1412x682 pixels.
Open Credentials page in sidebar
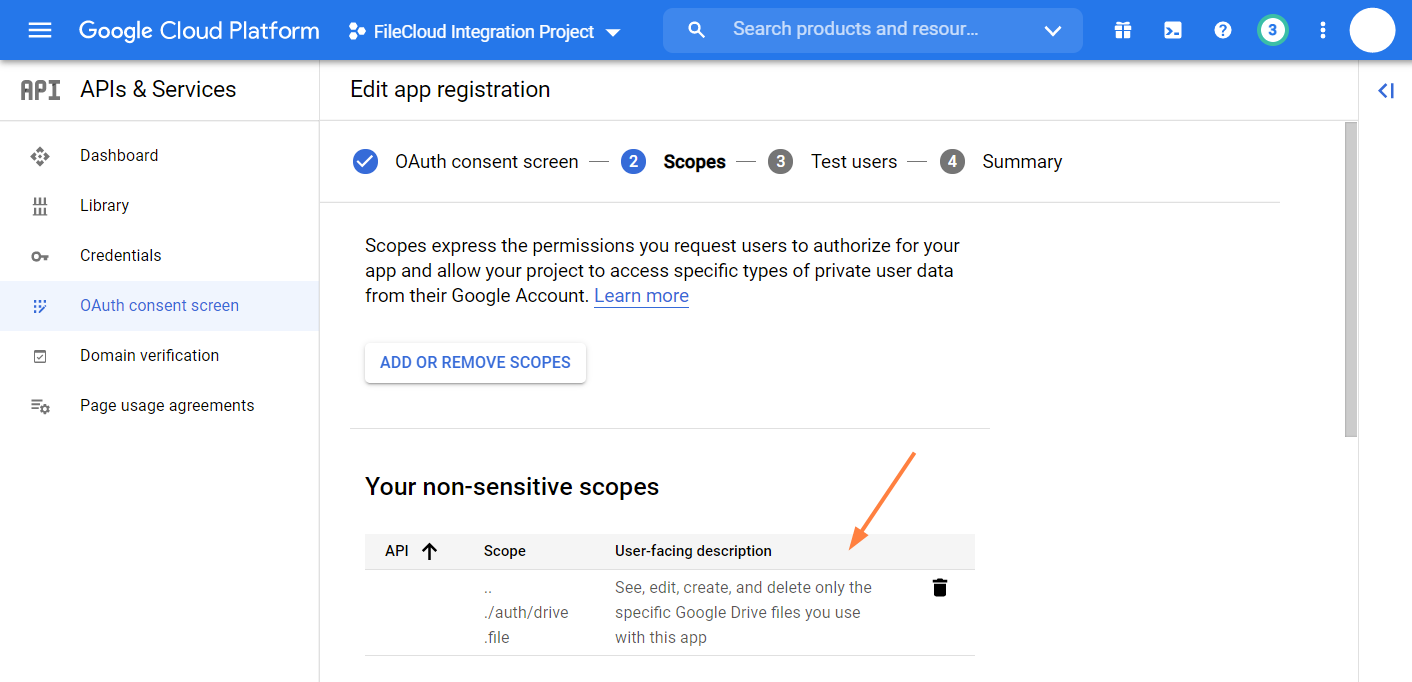click(x=120, y=255)
